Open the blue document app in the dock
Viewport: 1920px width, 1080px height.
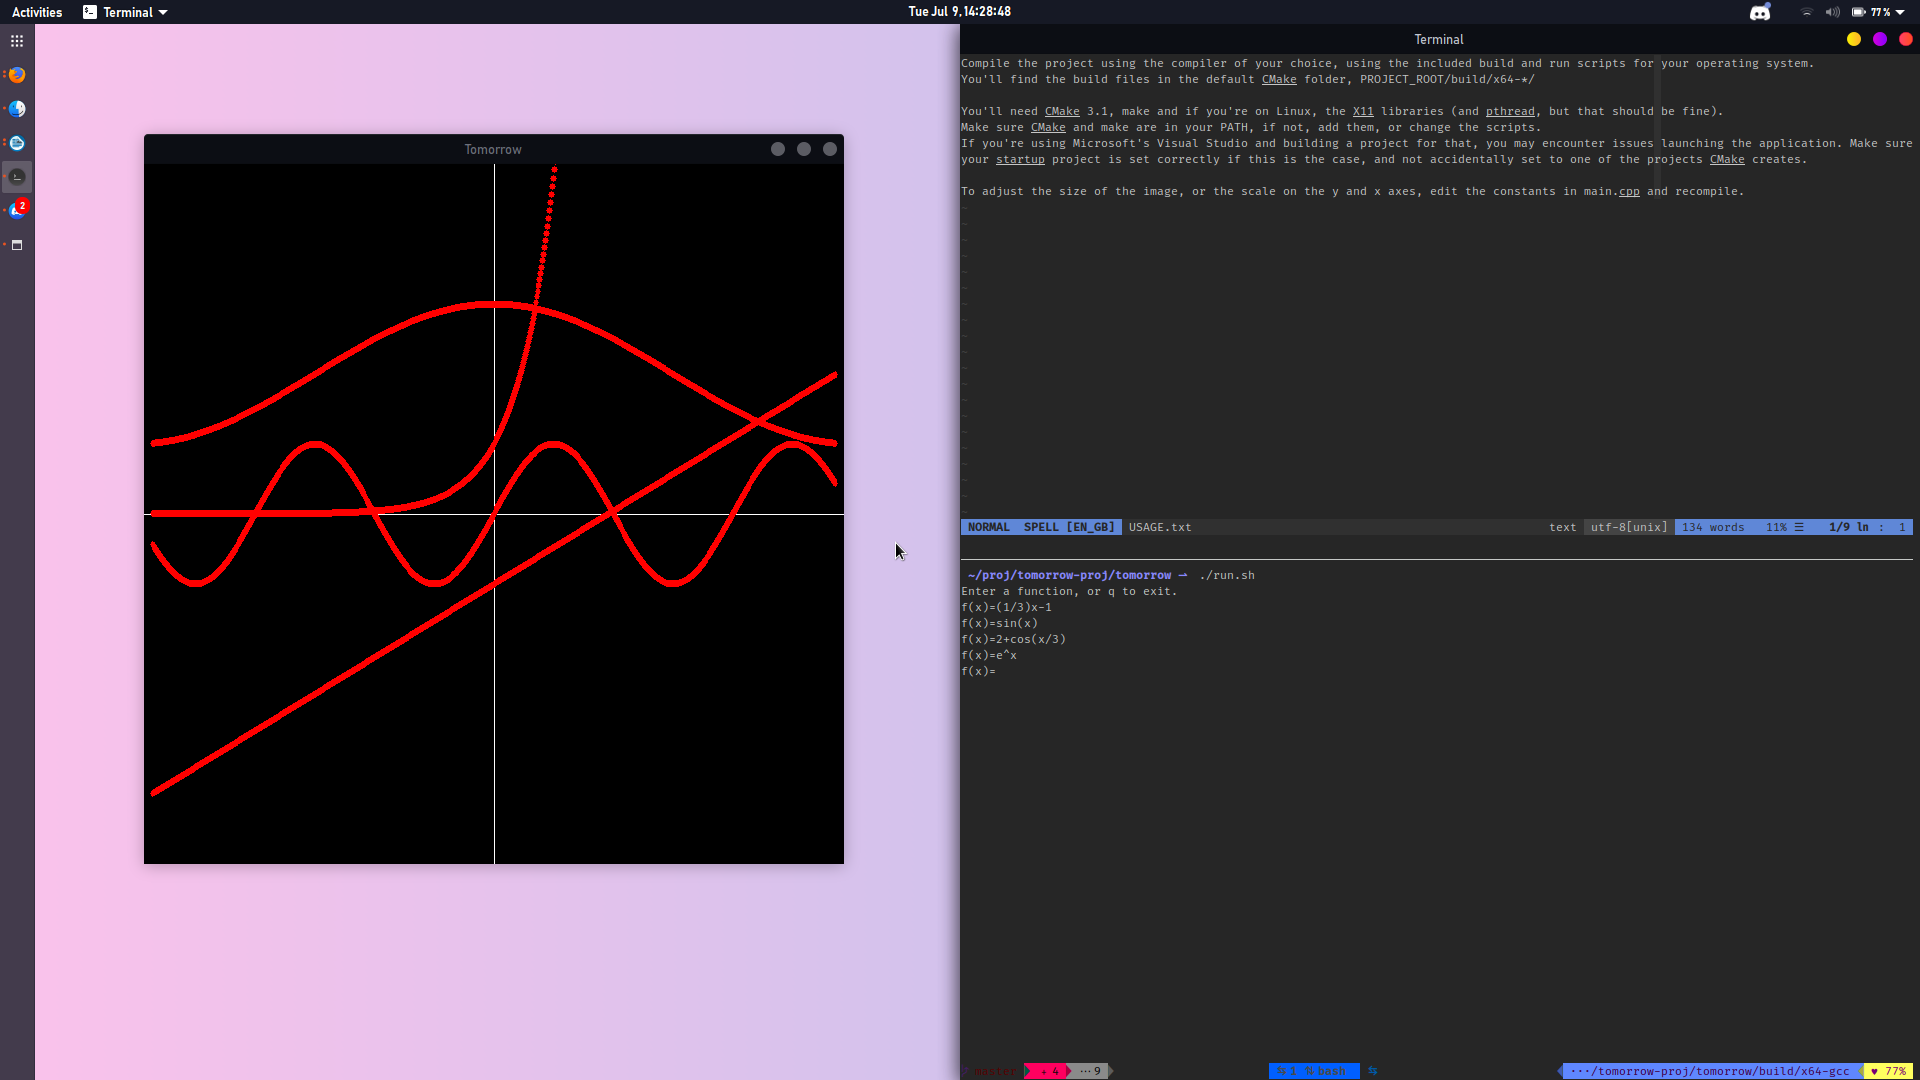pos(17,143)
